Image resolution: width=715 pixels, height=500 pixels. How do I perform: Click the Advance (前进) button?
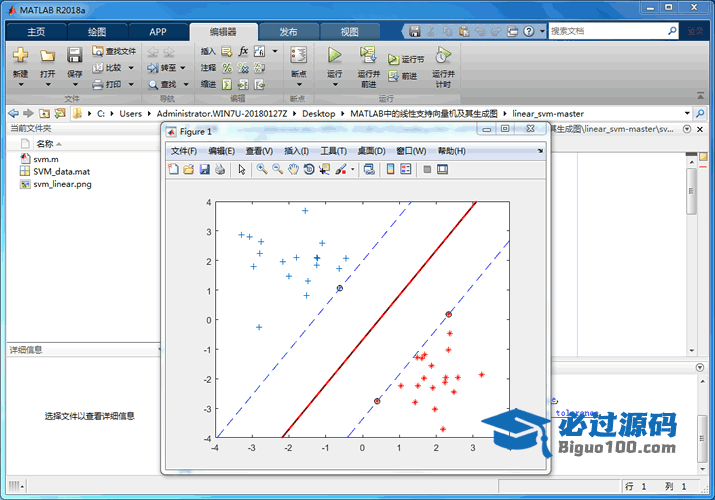(x=403, y=76)
